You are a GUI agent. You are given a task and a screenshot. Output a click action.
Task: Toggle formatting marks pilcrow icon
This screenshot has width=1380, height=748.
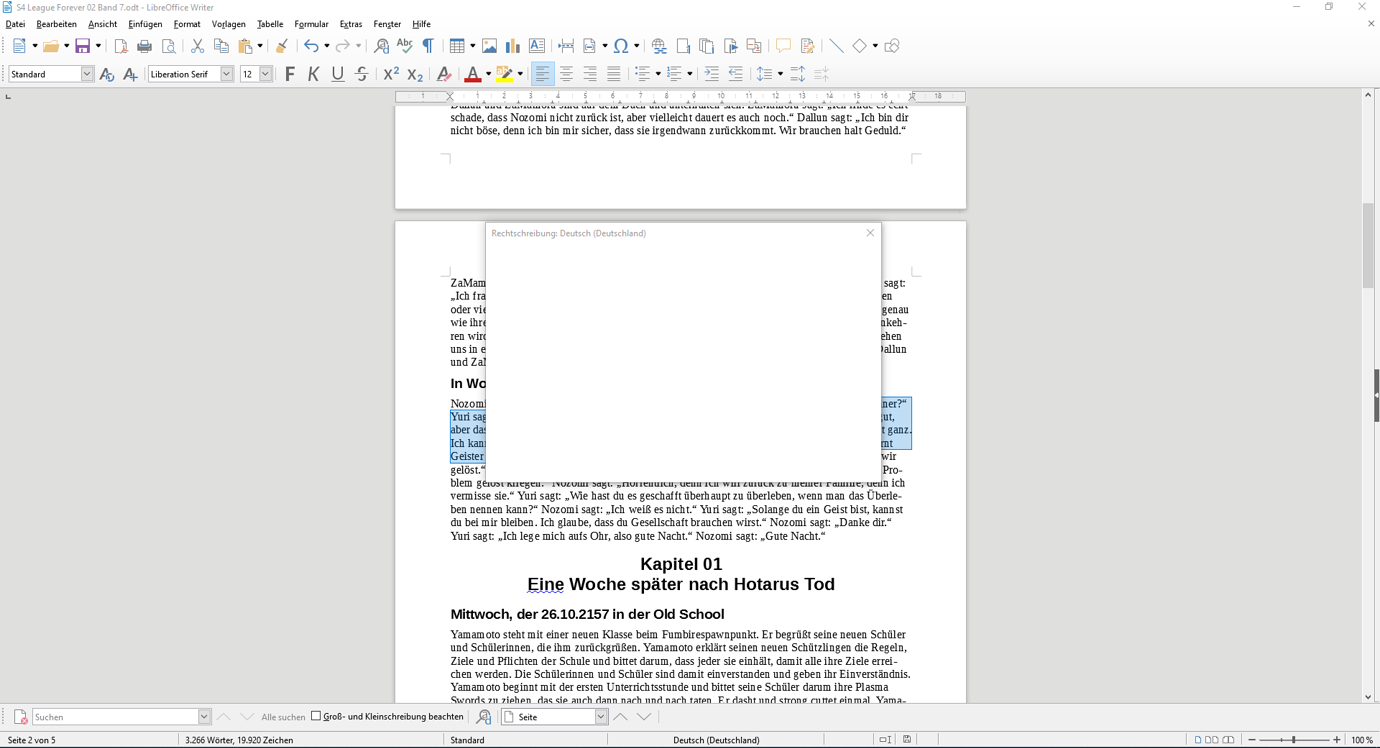click(x=428, y=46)
